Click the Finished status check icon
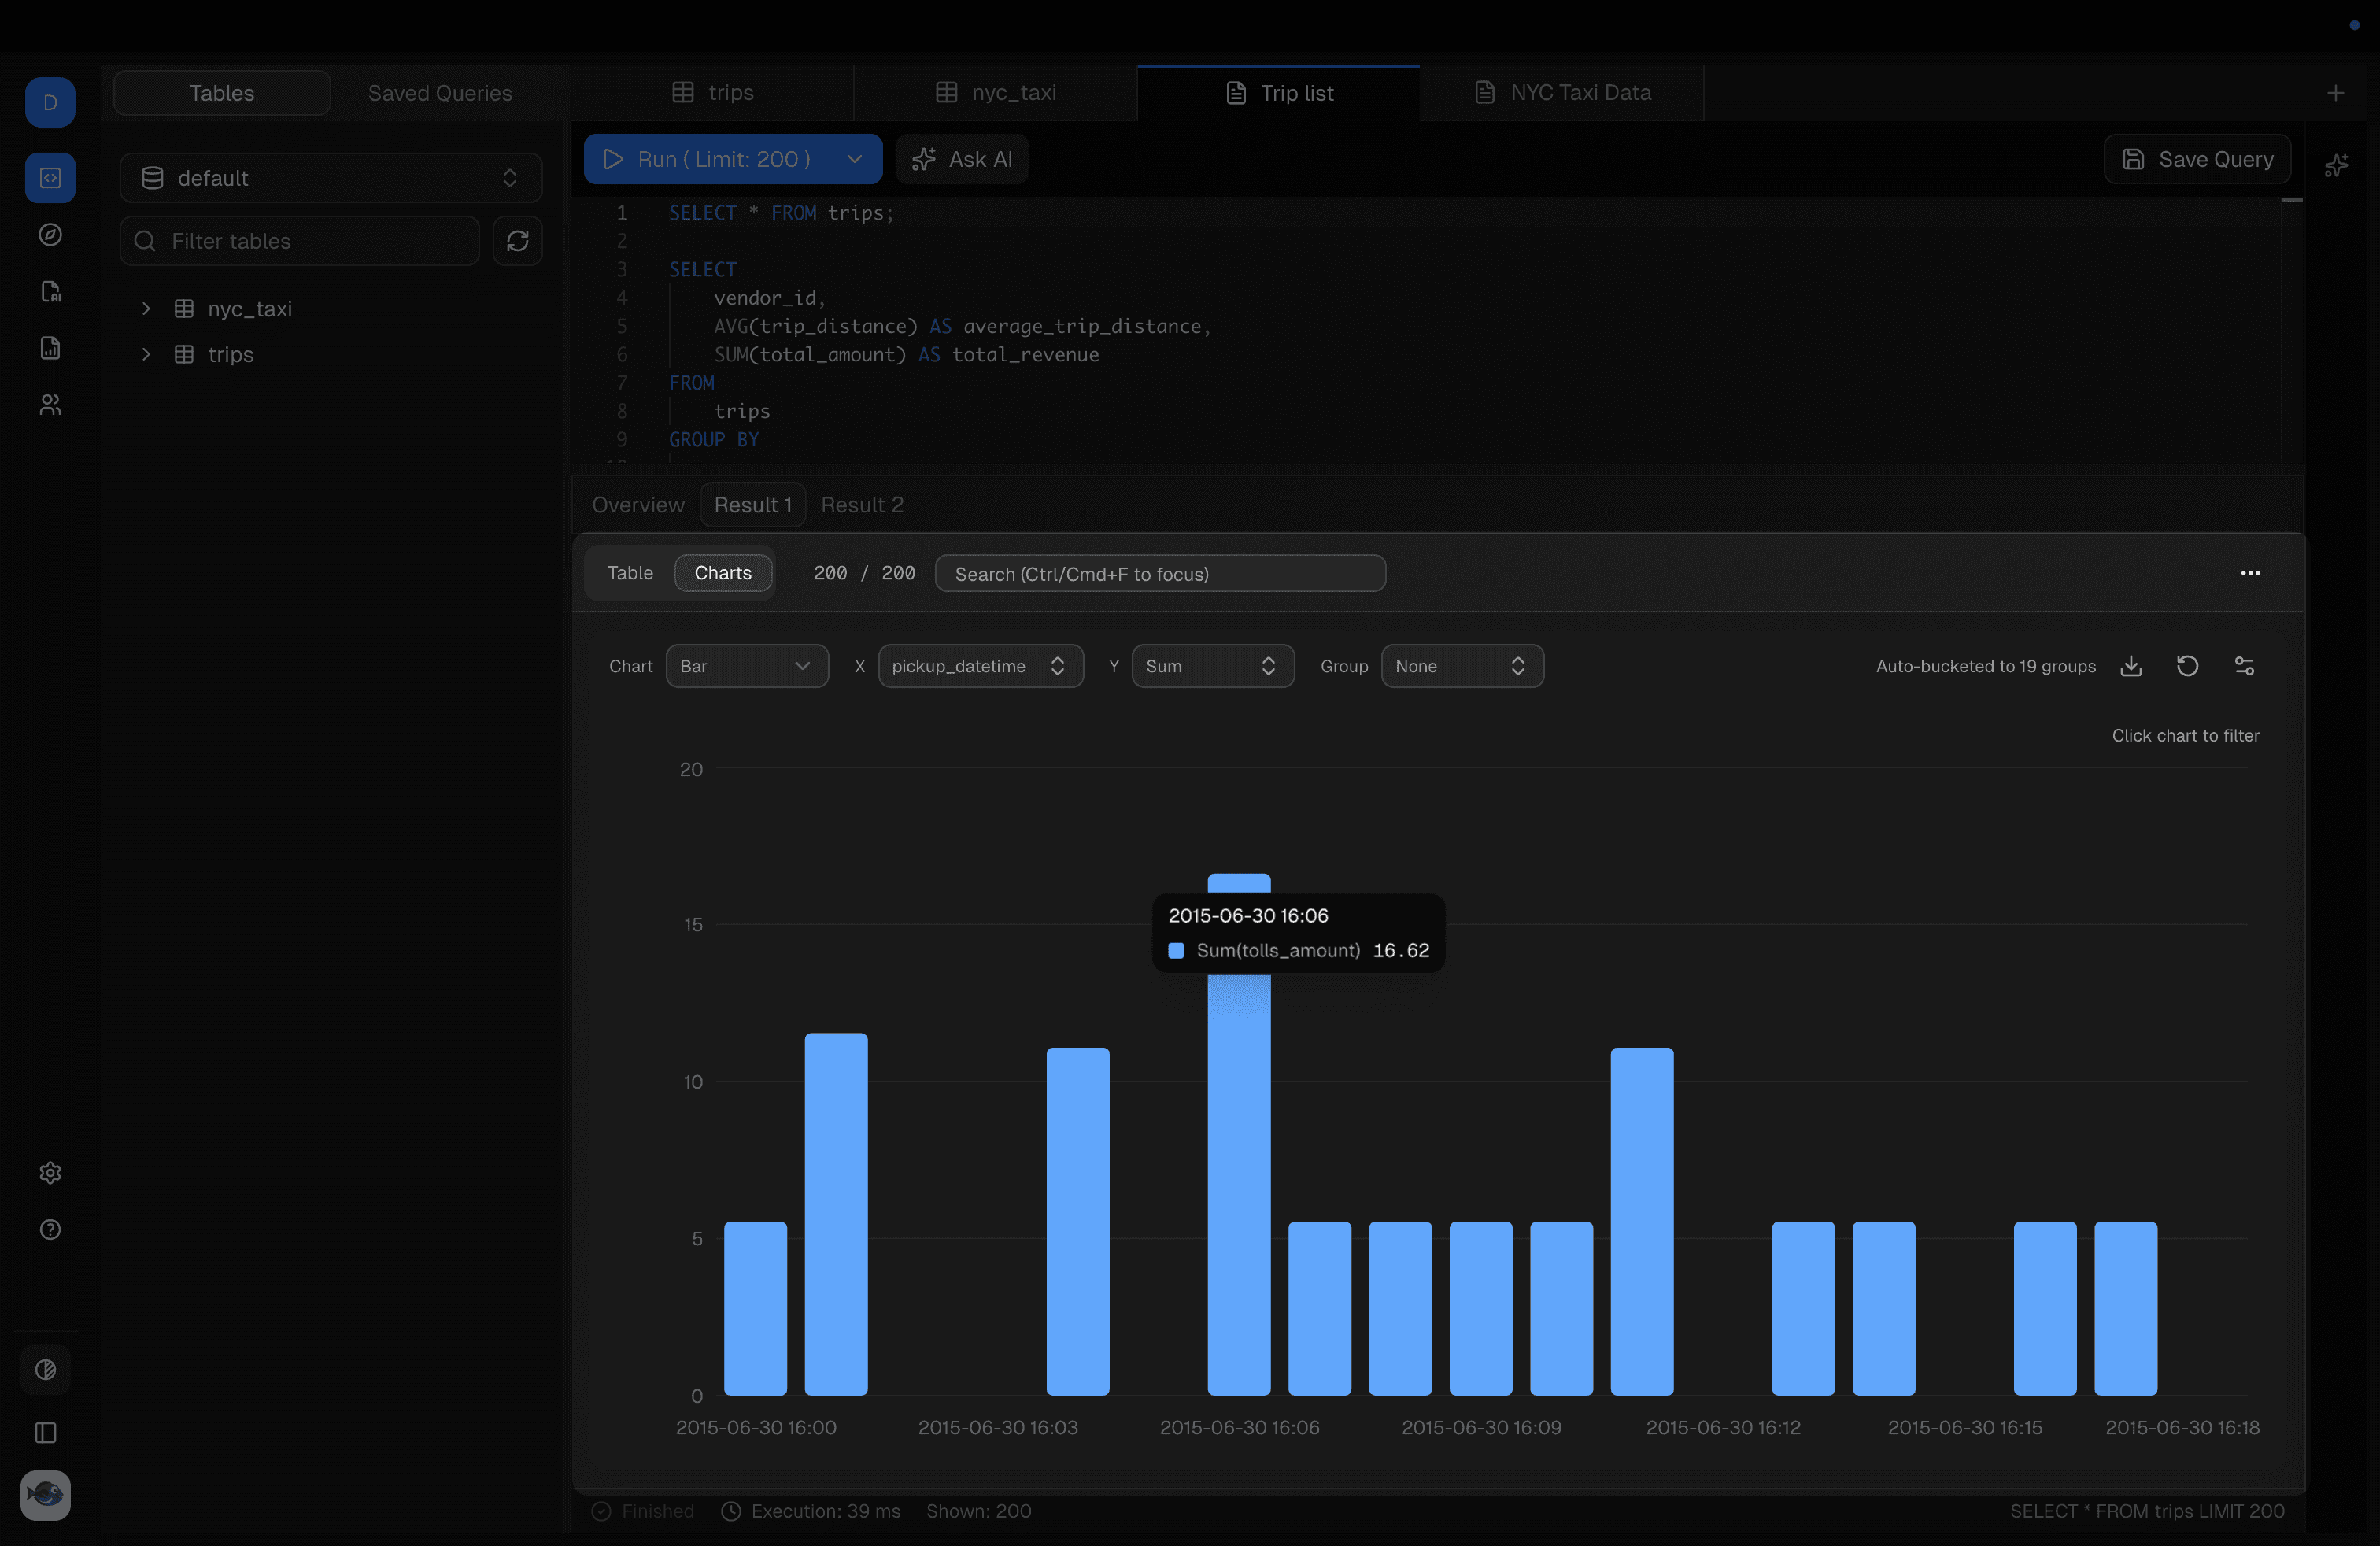Image resolution: width=2380 pixels, height=1546 pixels. pos(601,1511)
